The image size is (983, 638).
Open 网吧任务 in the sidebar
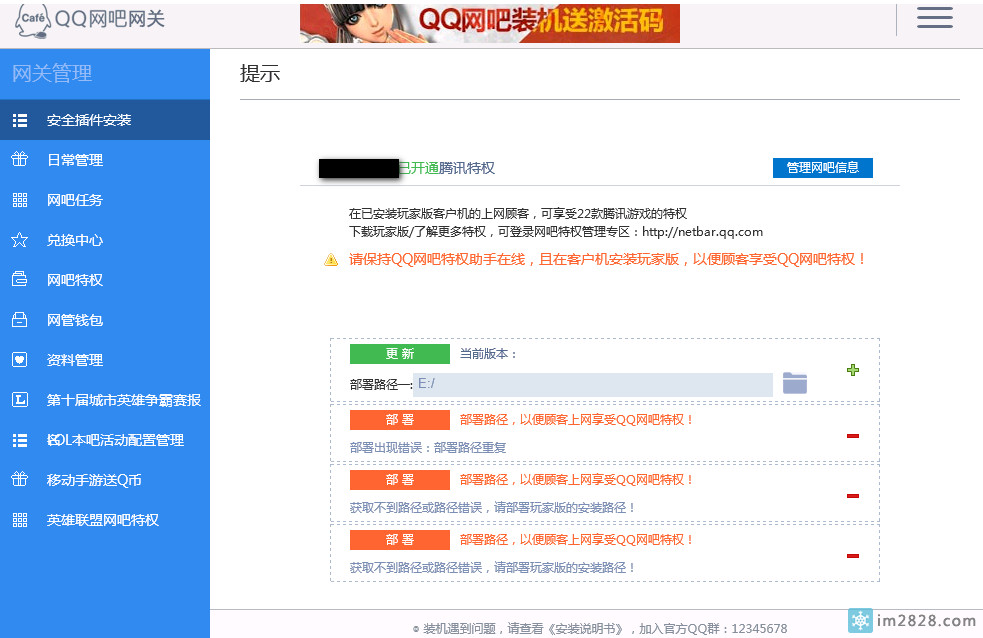click(75, 200)
